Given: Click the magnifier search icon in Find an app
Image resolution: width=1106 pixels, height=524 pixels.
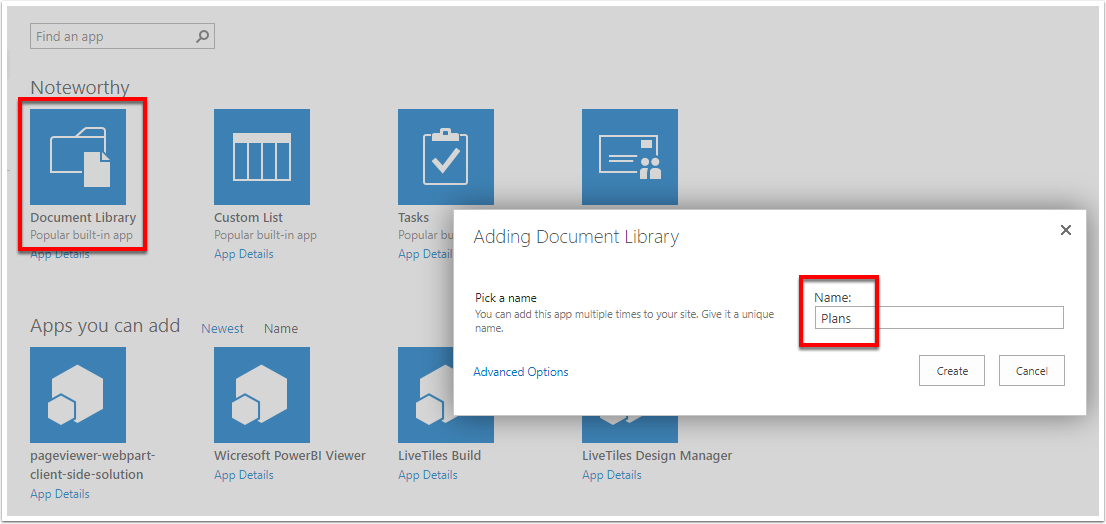Looking at the screenshot, I should (x=202, y=36).
